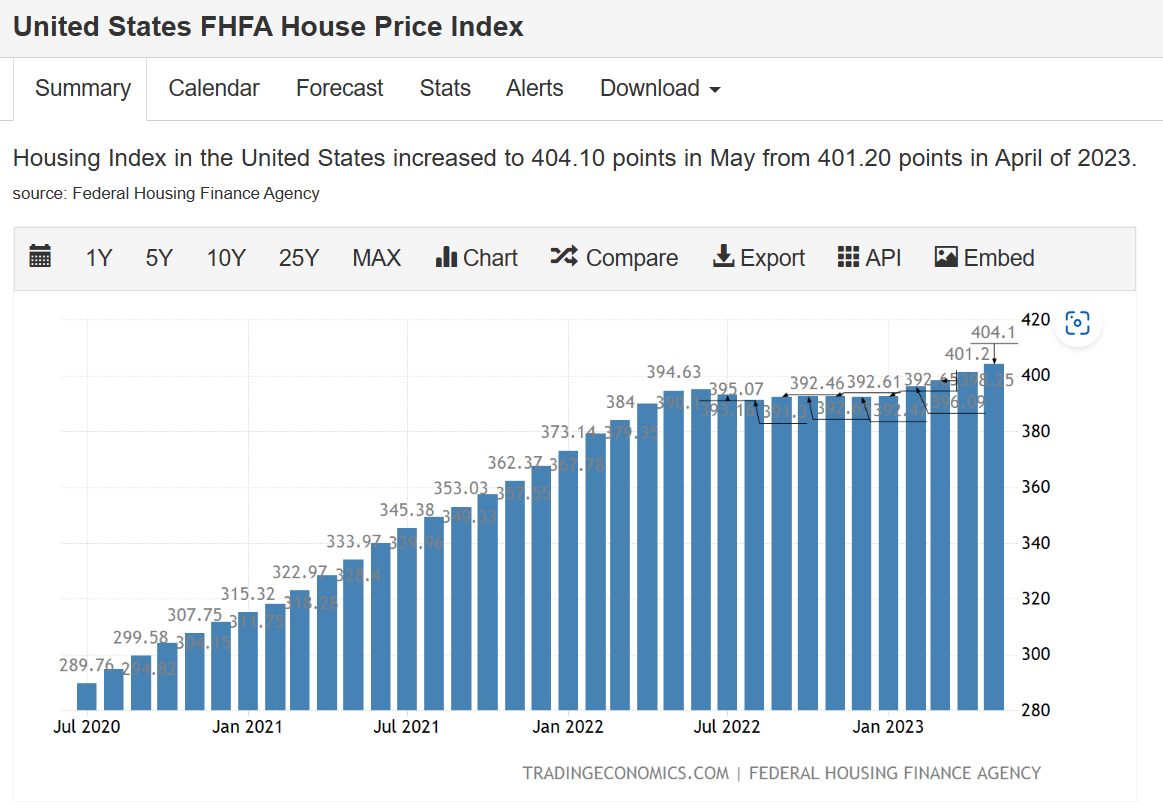Image resolution: width=1163 pixels, height=805 pixels.
Task: Select the 1Y time range
Action: 98,258
